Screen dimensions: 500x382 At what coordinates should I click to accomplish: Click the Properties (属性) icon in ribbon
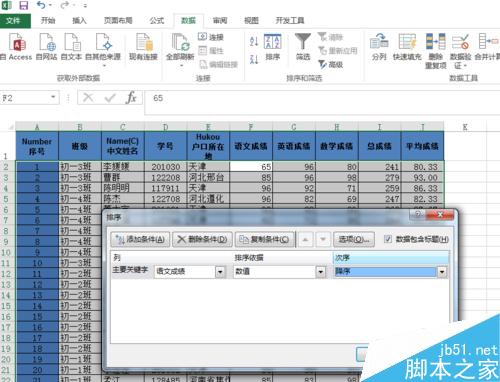211,51
